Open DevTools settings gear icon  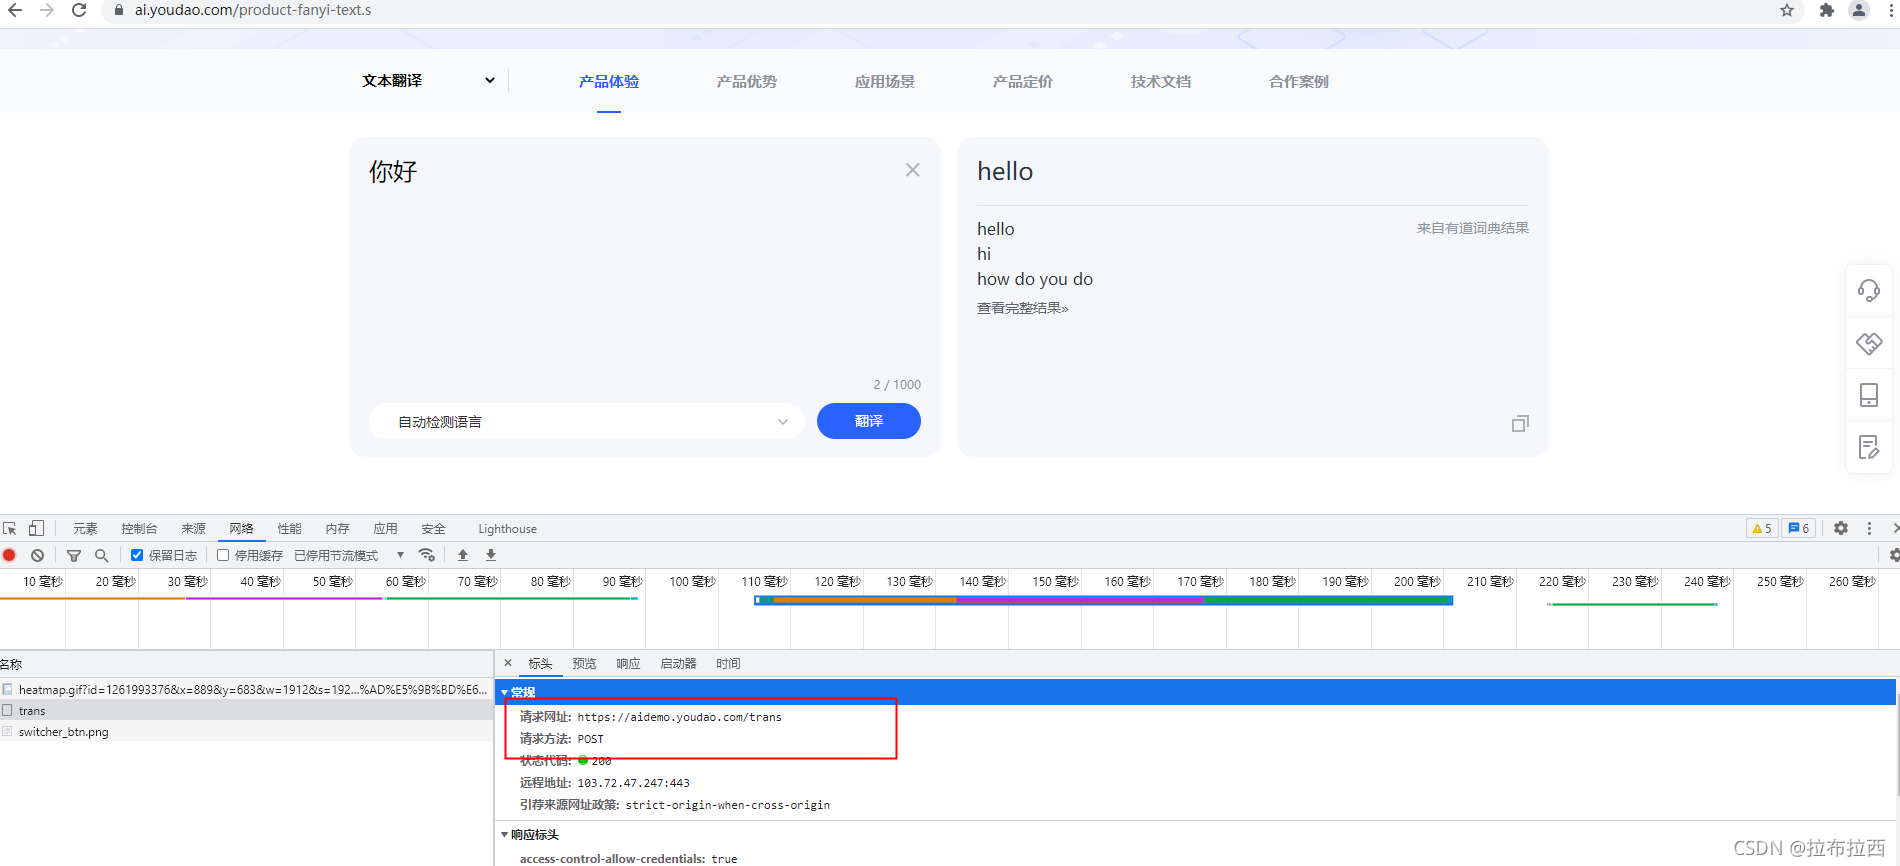click(1841, 529)
